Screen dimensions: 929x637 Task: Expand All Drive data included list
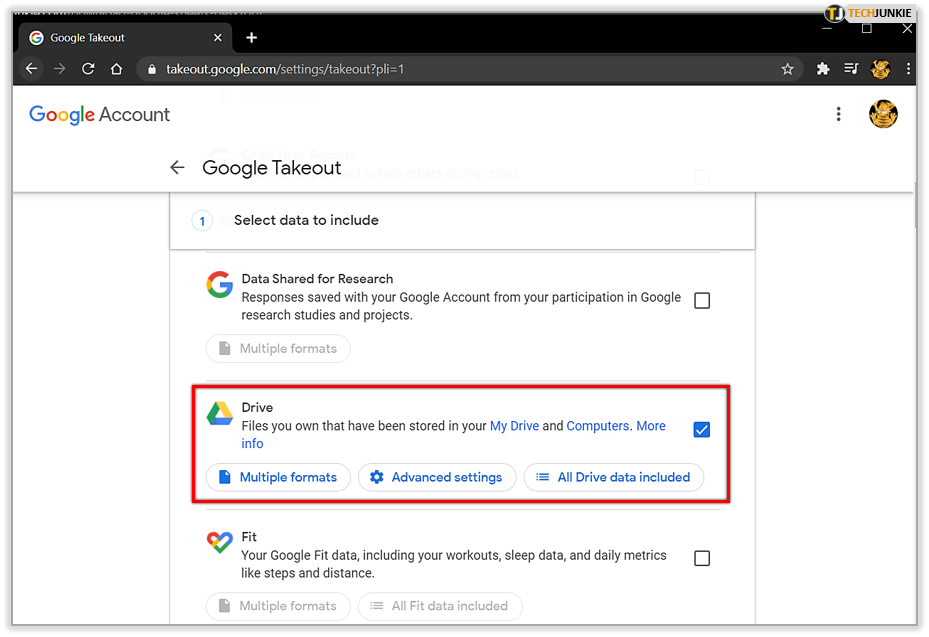(x=613, y=477)
